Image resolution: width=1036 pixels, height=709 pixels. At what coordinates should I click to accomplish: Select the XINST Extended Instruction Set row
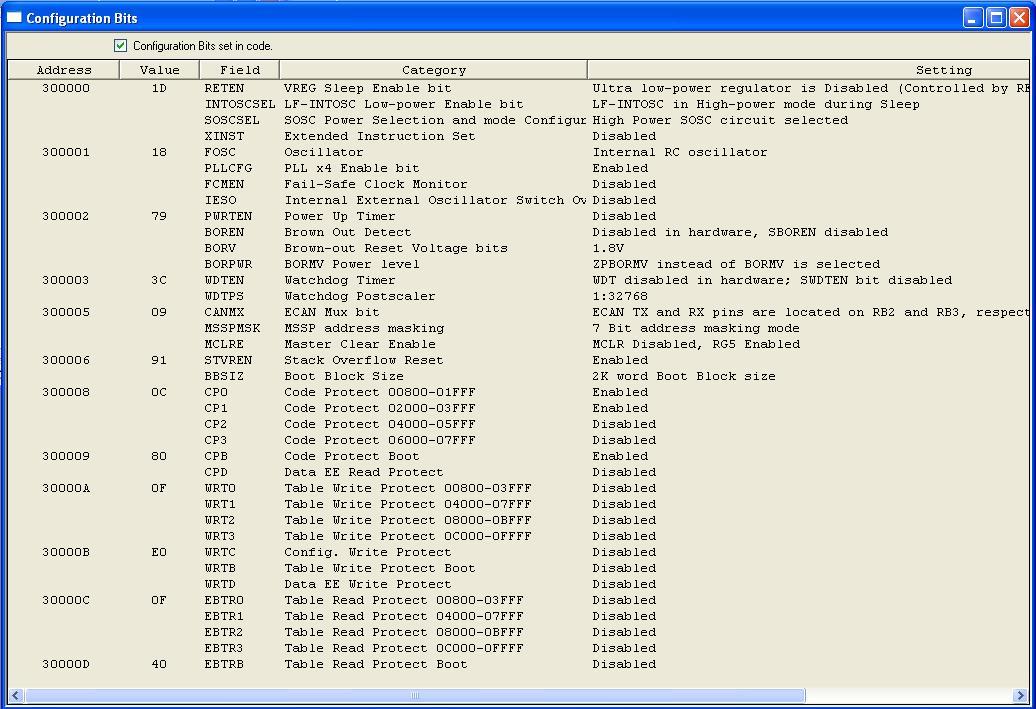point(518,136)
